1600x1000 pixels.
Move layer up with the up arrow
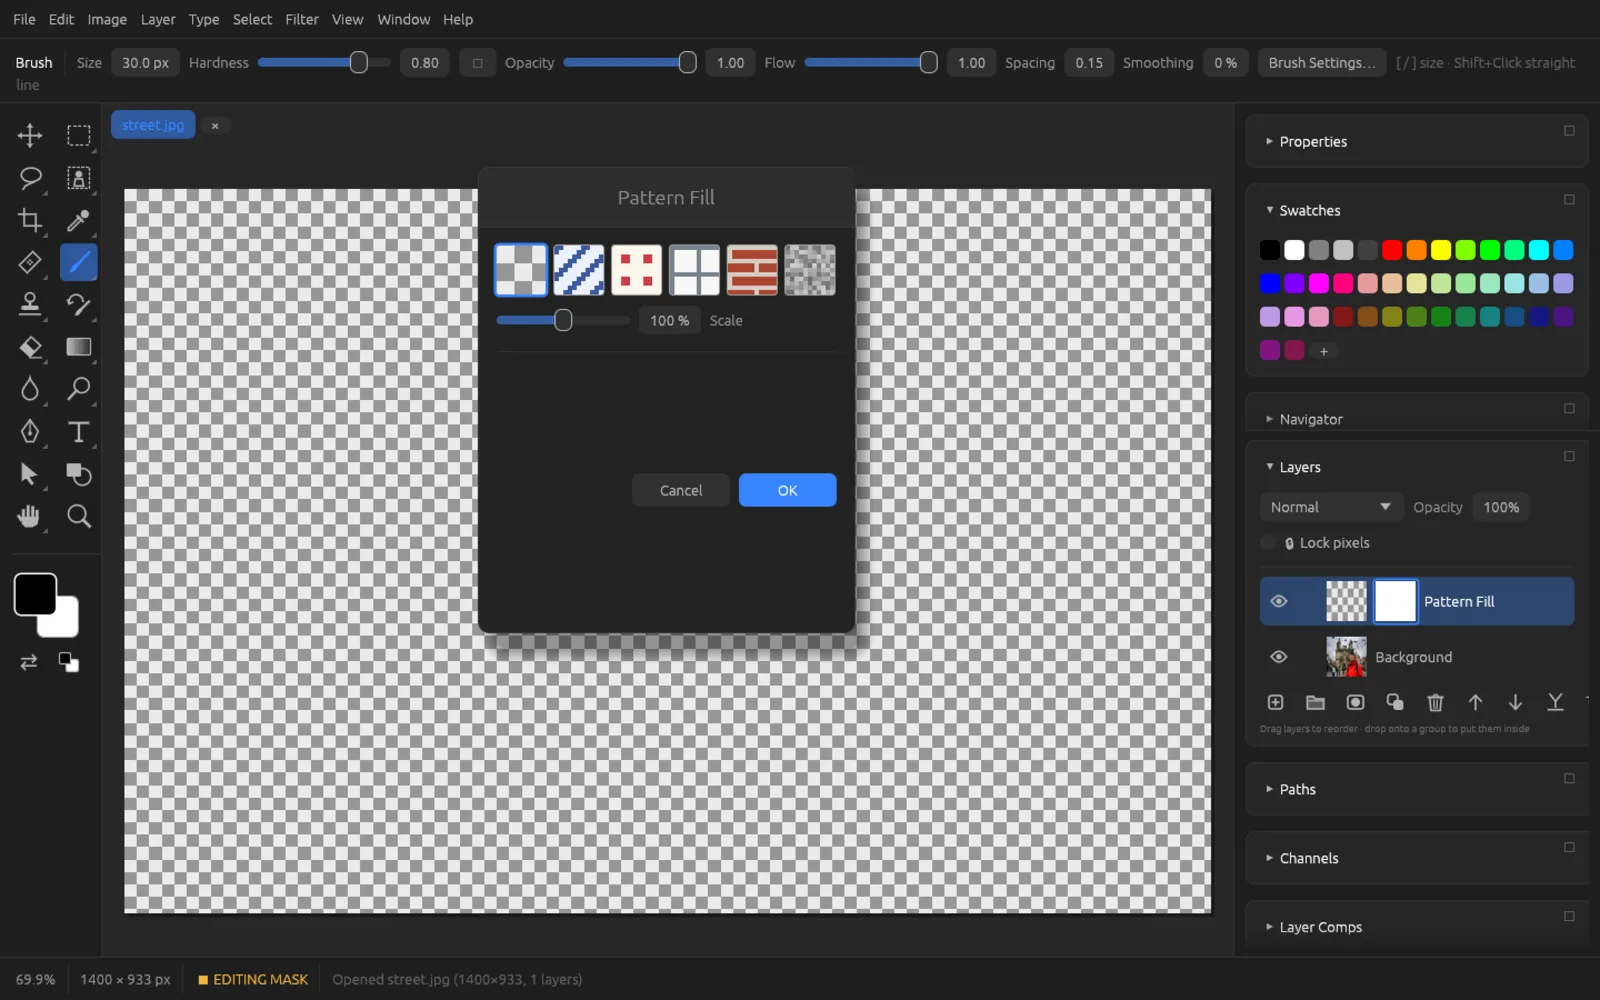click(x=1475, y=702)
